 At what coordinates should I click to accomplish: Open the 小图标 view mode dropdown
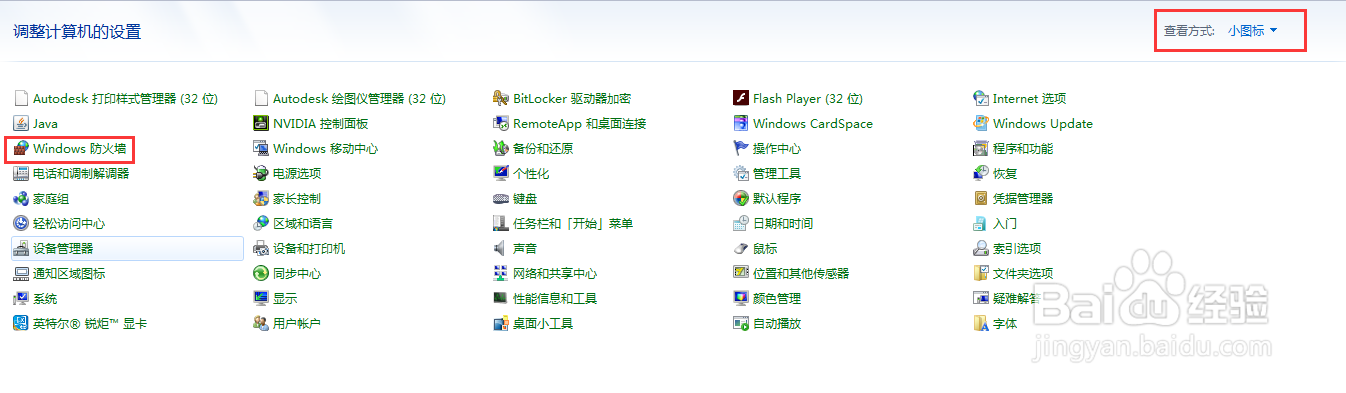click(1253, 31)
